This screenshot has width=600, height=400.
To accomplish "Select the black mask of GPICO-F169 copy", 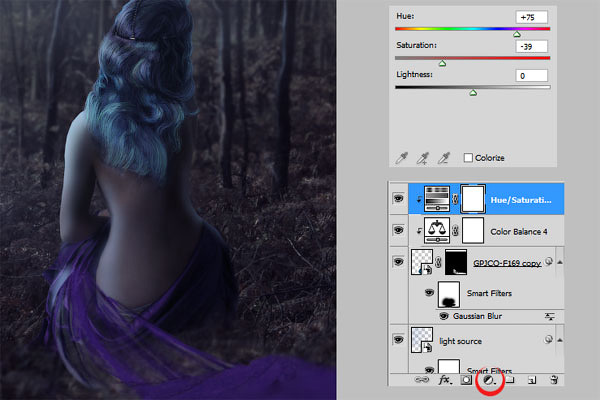I will click(x=456, y=262).
